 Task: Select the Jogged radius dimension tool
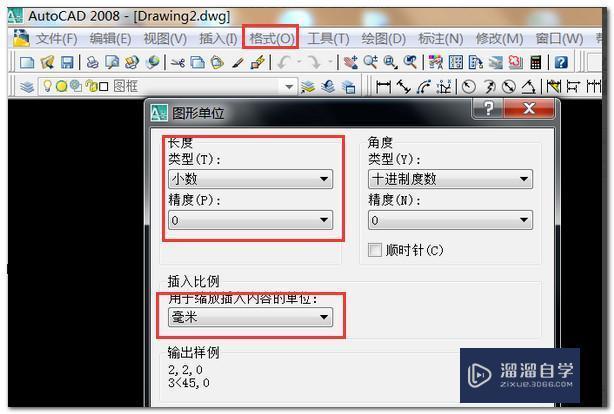point(489,87)
